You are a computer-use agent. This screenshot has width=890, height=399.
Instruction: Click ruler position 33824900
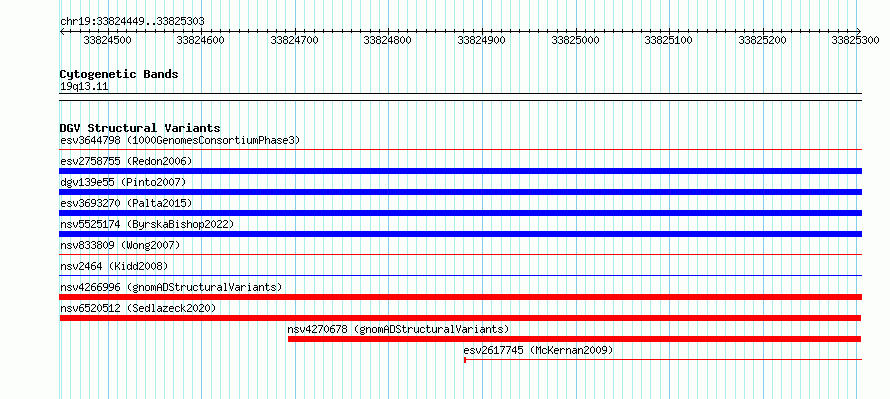tap(481, 40)
